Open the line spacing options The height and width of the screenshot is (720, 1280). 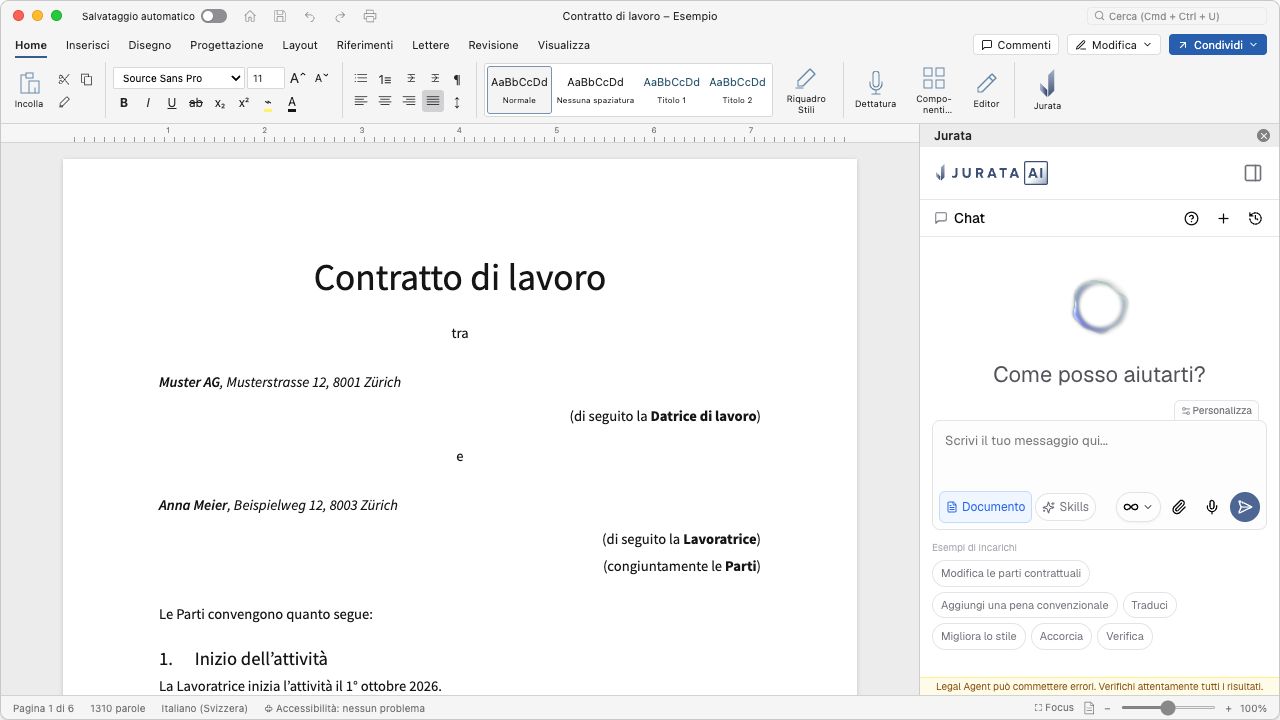(x=457, y=101)
